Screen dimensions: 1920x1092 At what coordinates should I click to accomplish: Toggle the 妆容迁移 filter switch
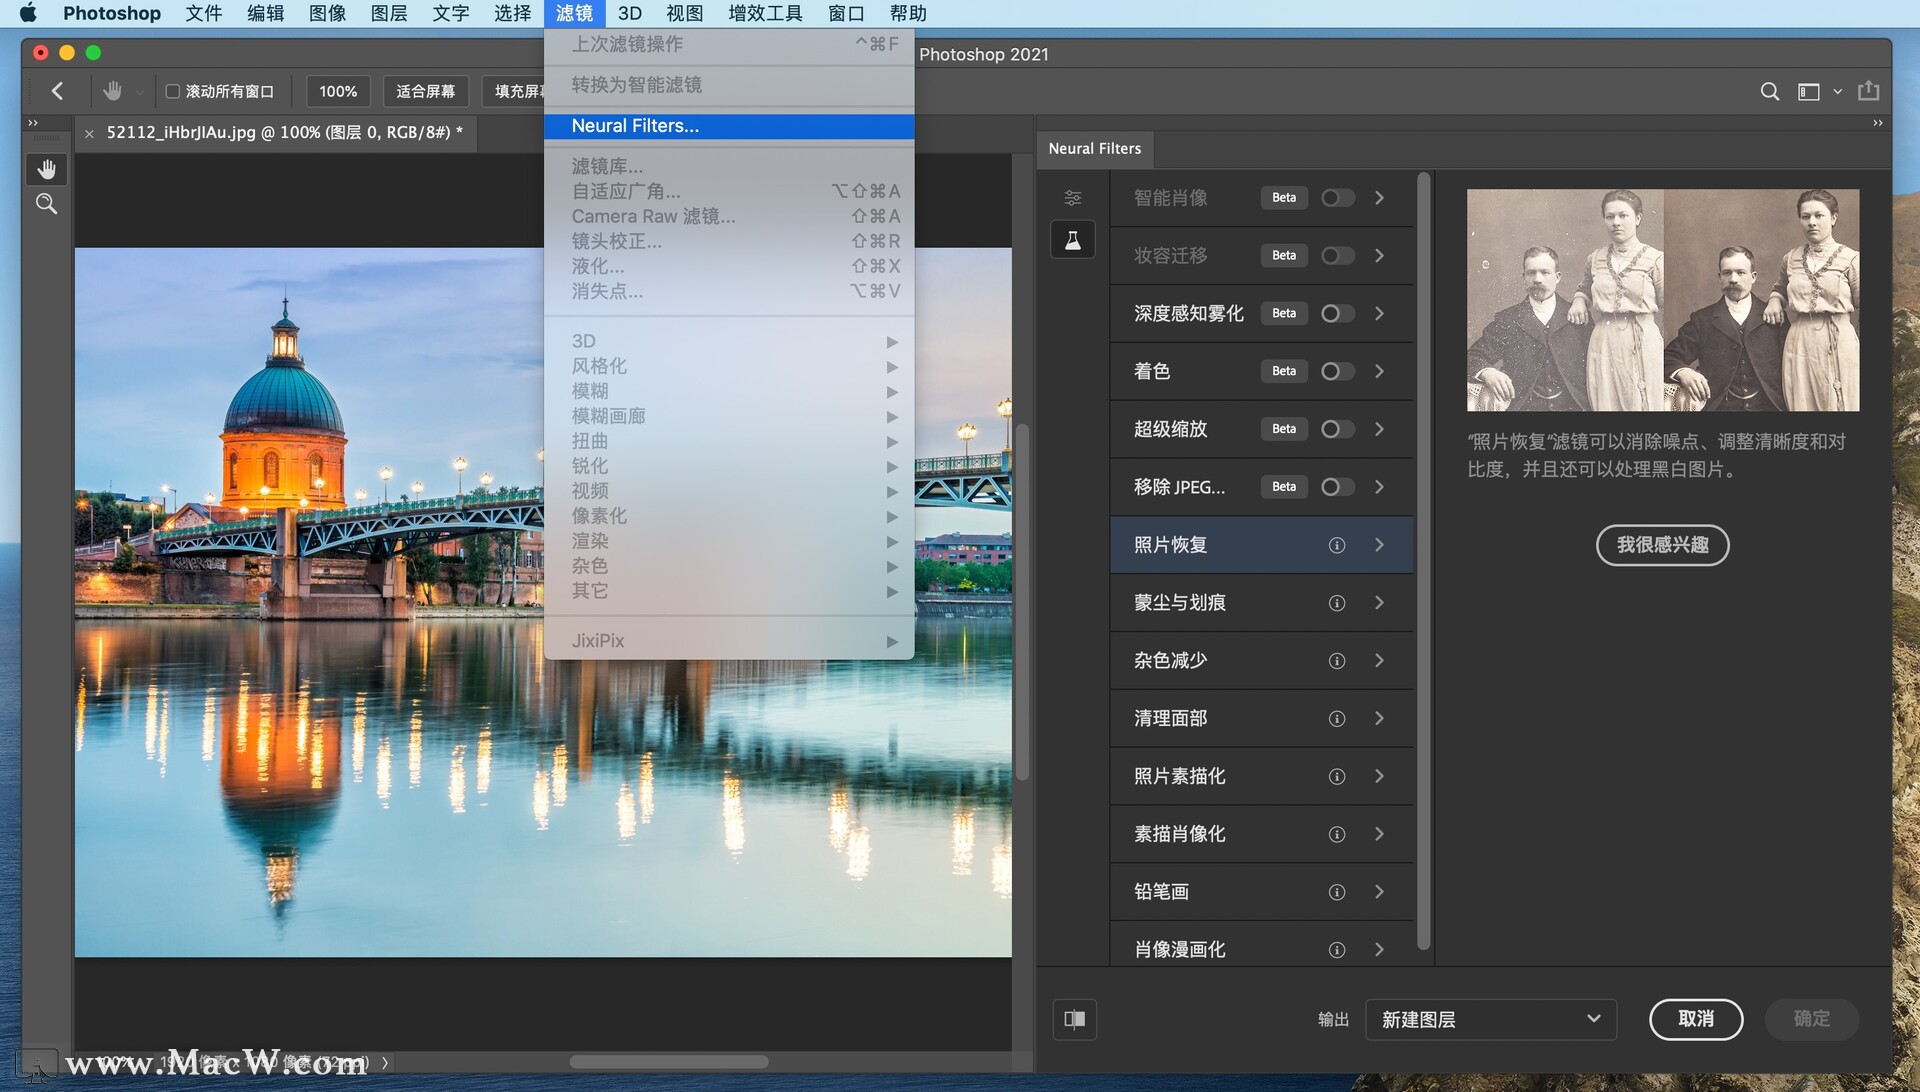coord(1337,256)
